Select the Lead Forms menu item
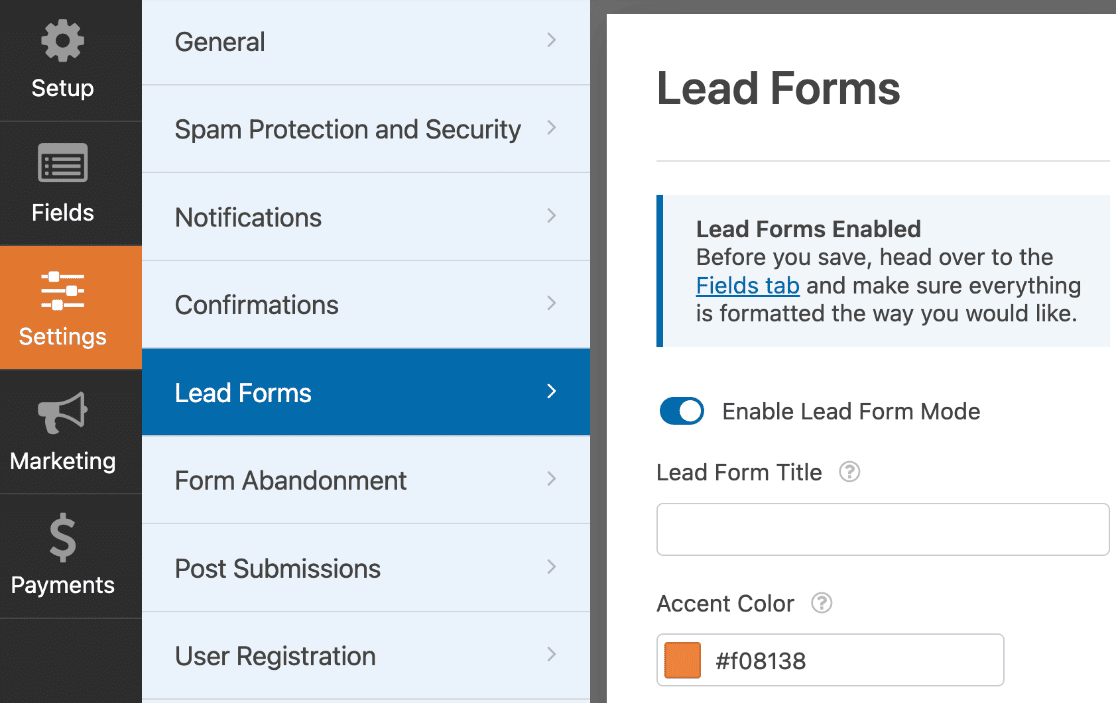 pyautogui.click(x=243, y=392)
